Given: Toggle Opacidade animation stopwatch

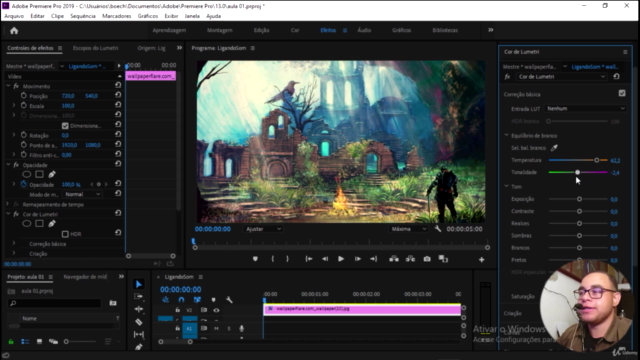Looking at the screenshot, I should tap(24, 184).
